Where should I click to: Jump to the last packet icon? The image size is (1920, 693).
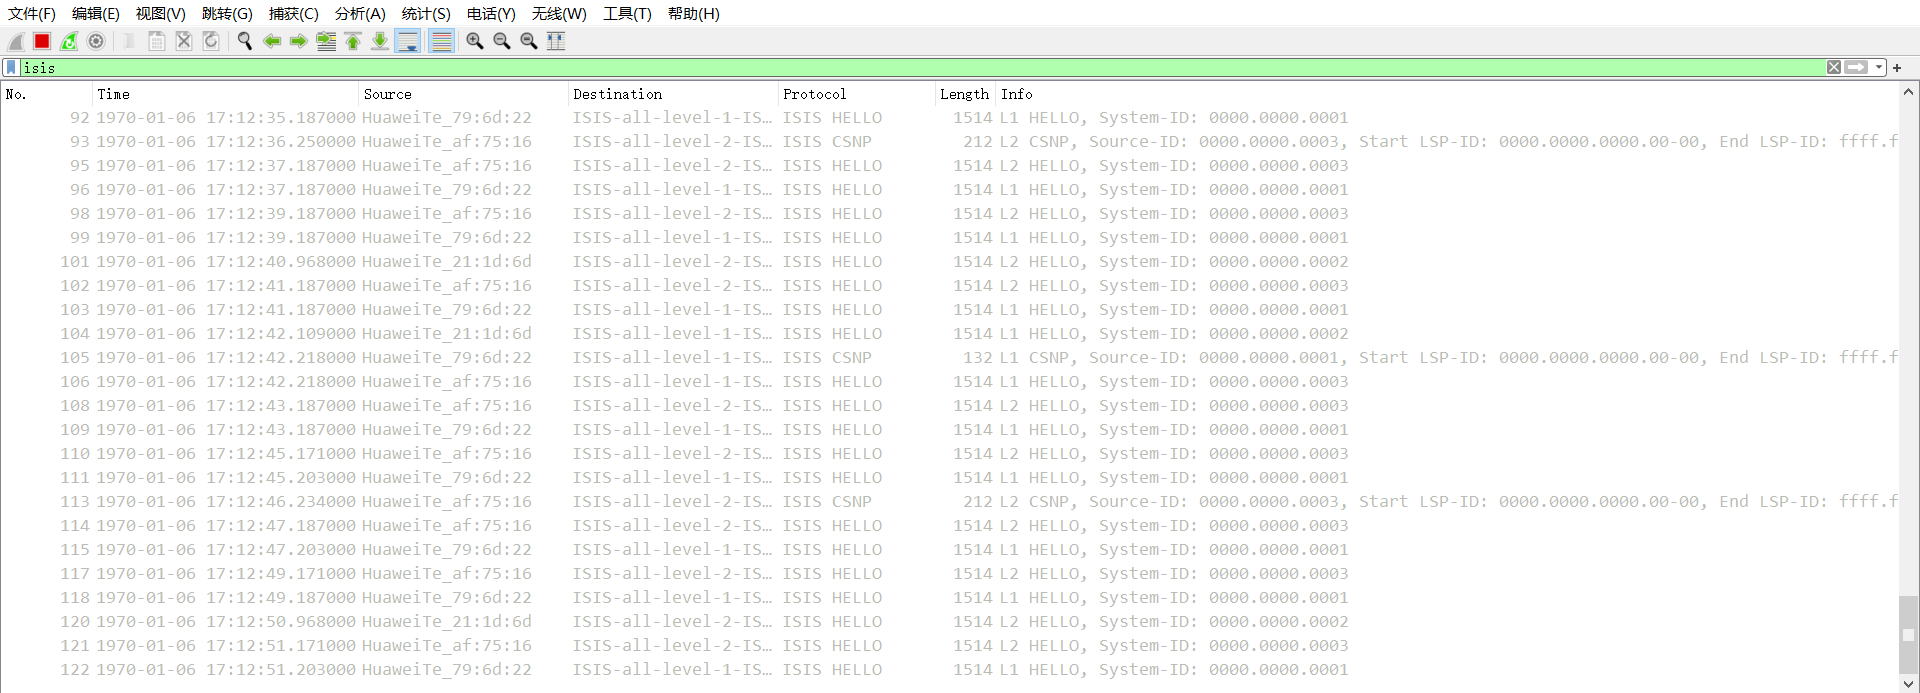click(380, 41)
